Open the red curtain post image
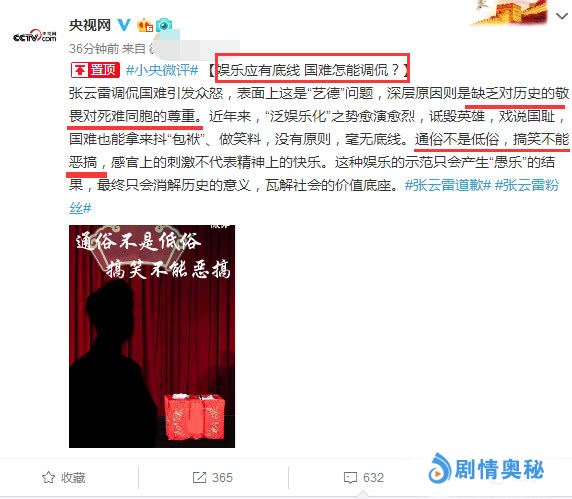Screen dimensions: 572x499 [152, 336]
